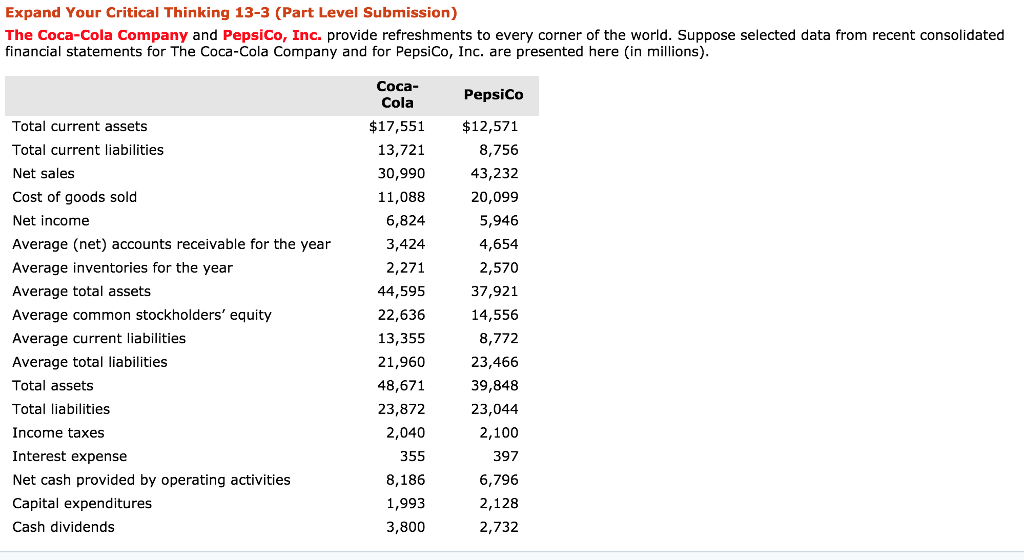1024x560 pixels.
Task: Select the Income taxes row label
Action: (x=58, y=432)
